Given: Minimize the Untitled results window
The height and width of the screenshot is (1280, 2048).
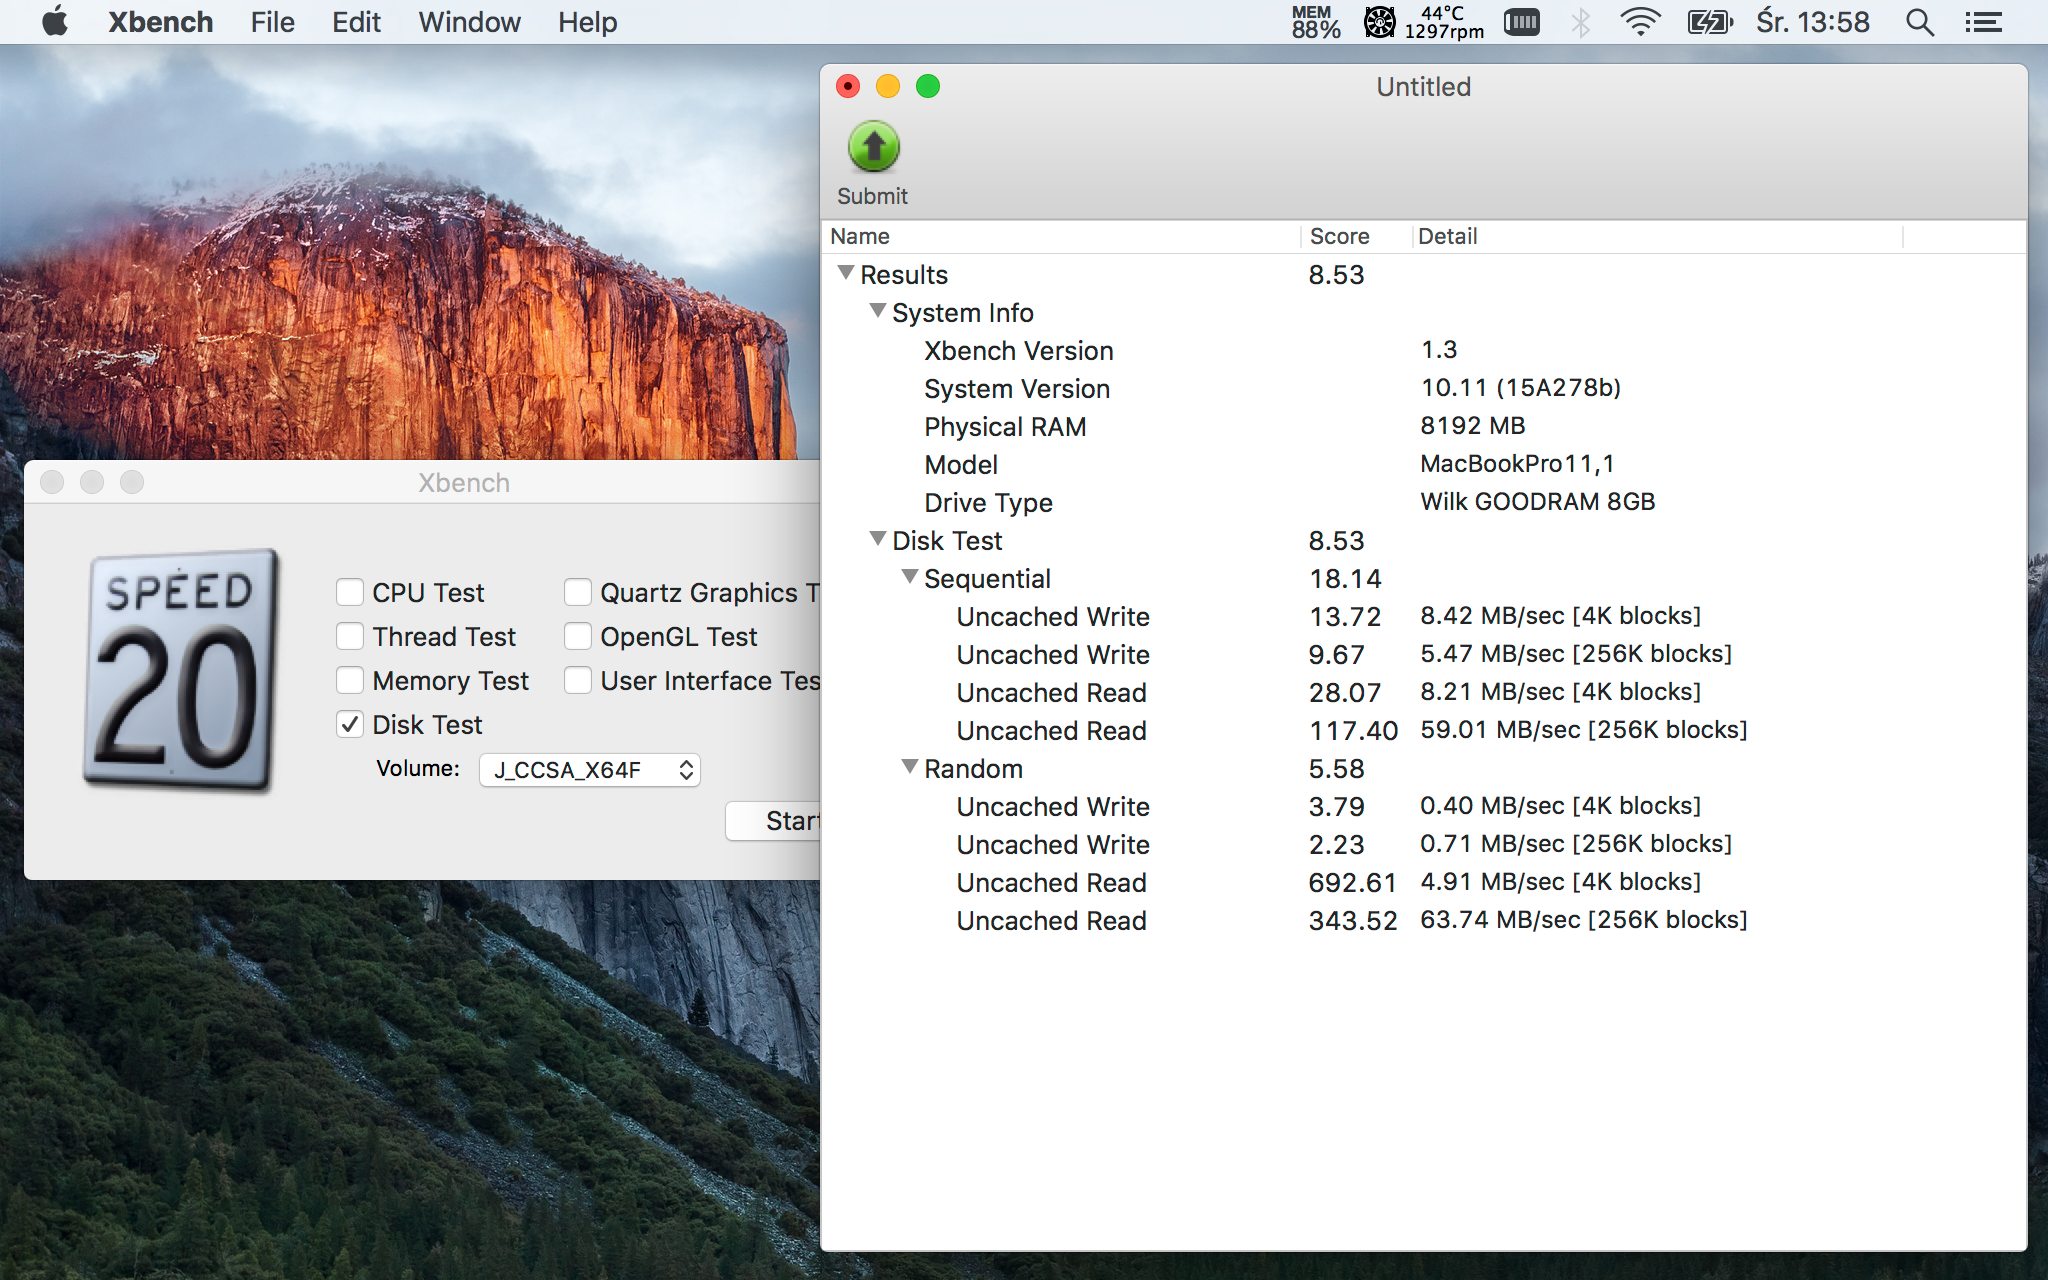Looking at the screenshot, I should coord(888,86).
